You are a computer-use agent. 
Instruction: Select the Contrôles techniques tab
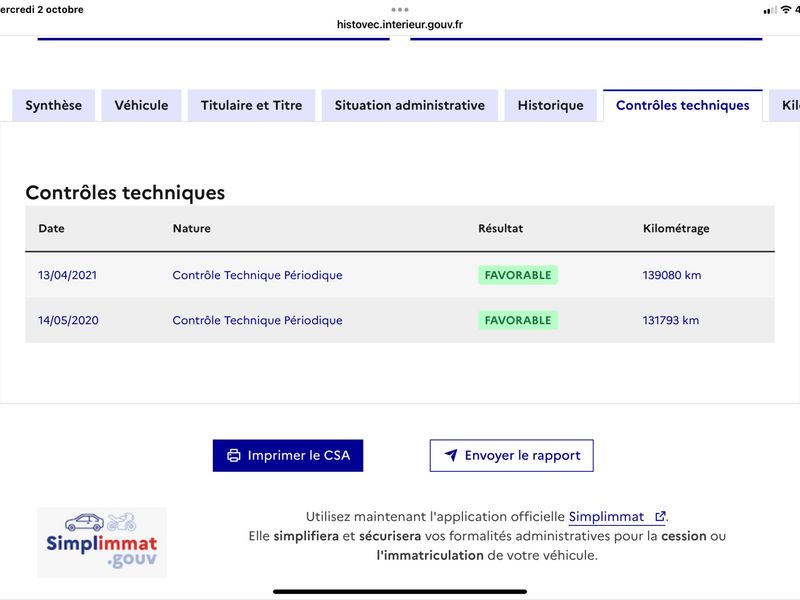683,105
